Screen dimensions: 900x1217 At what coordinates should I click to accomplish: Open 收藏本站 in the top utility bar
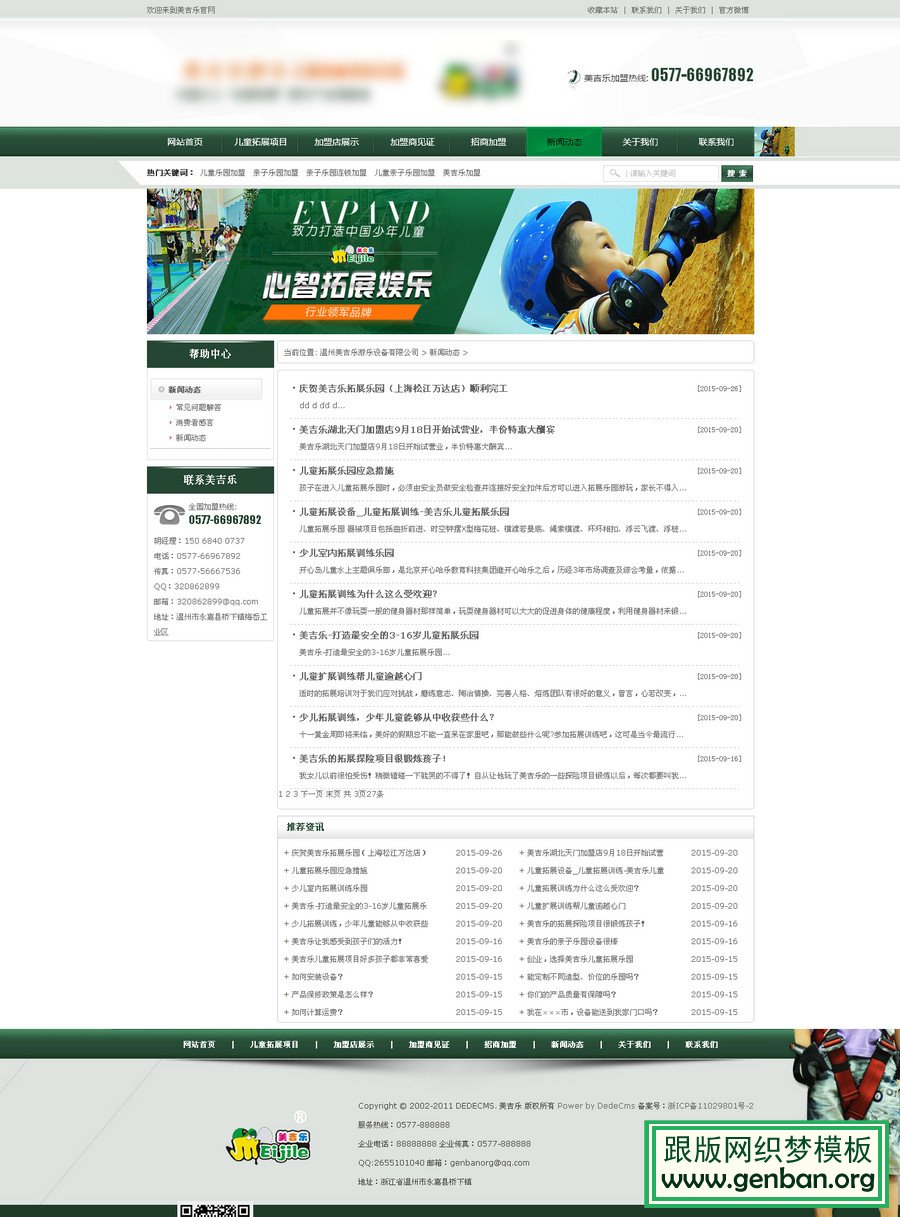coord(602,10)
